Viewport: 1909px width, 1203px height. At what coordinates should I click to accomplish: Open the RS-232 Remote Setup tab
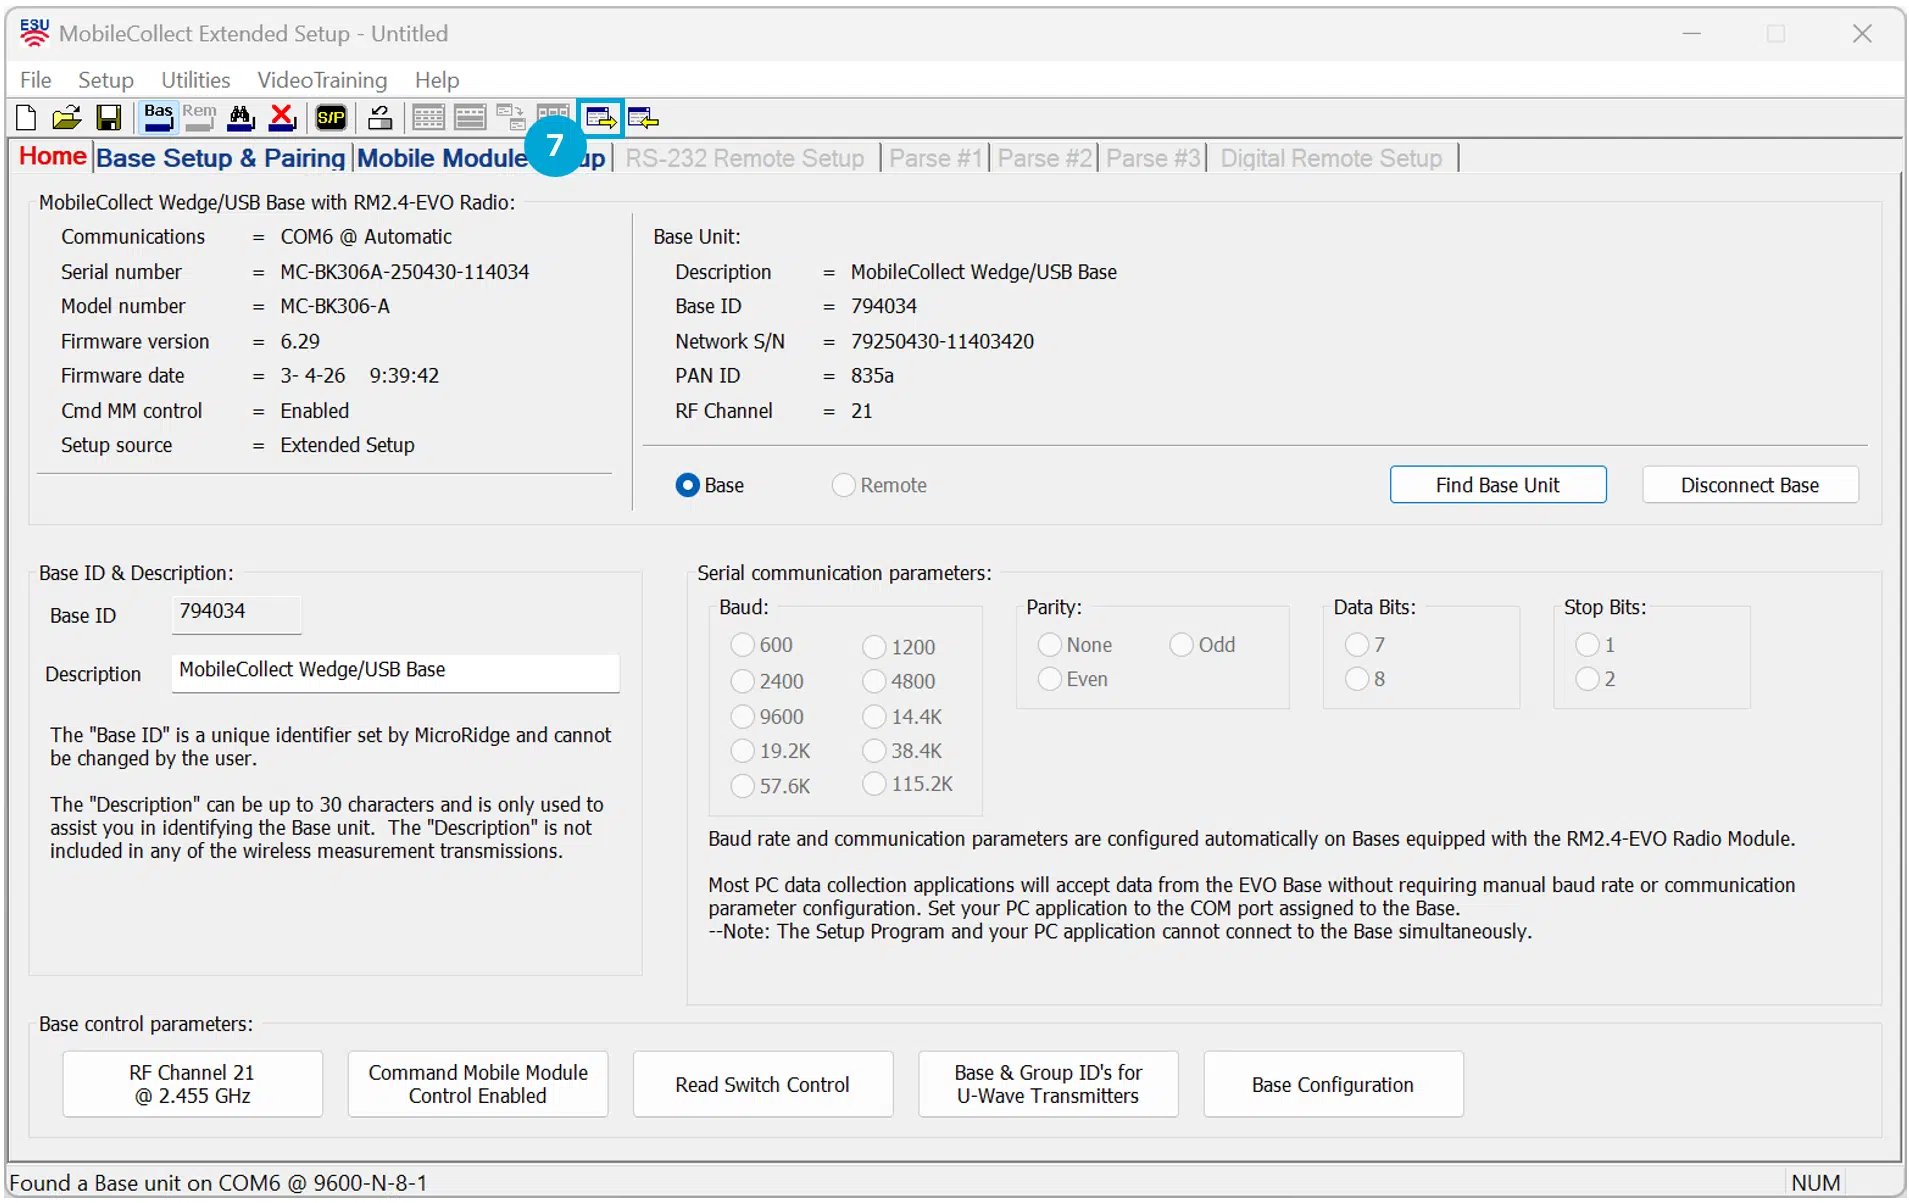[x=745, y=158]
